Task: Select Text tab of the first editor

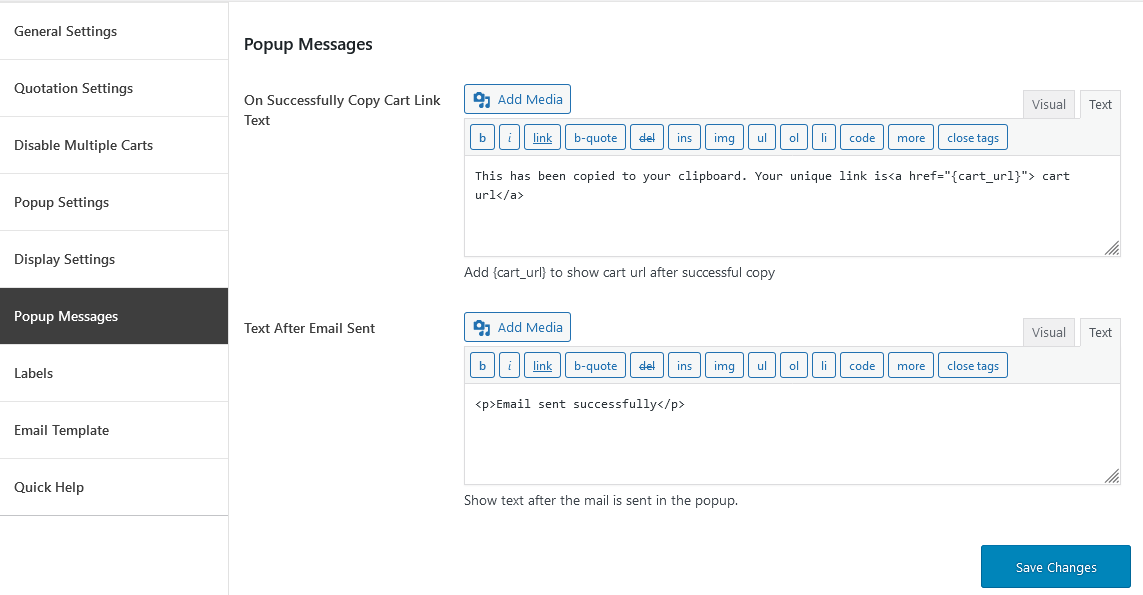Action: pos(1100,104)
